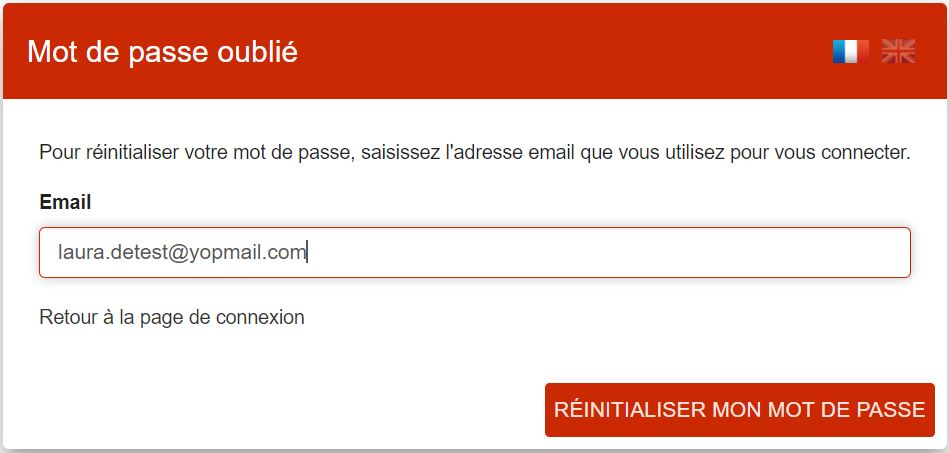Viewport: 949px width, 453px height.
Task: Switch language using the French flag
Action: (x=850, y=52)
